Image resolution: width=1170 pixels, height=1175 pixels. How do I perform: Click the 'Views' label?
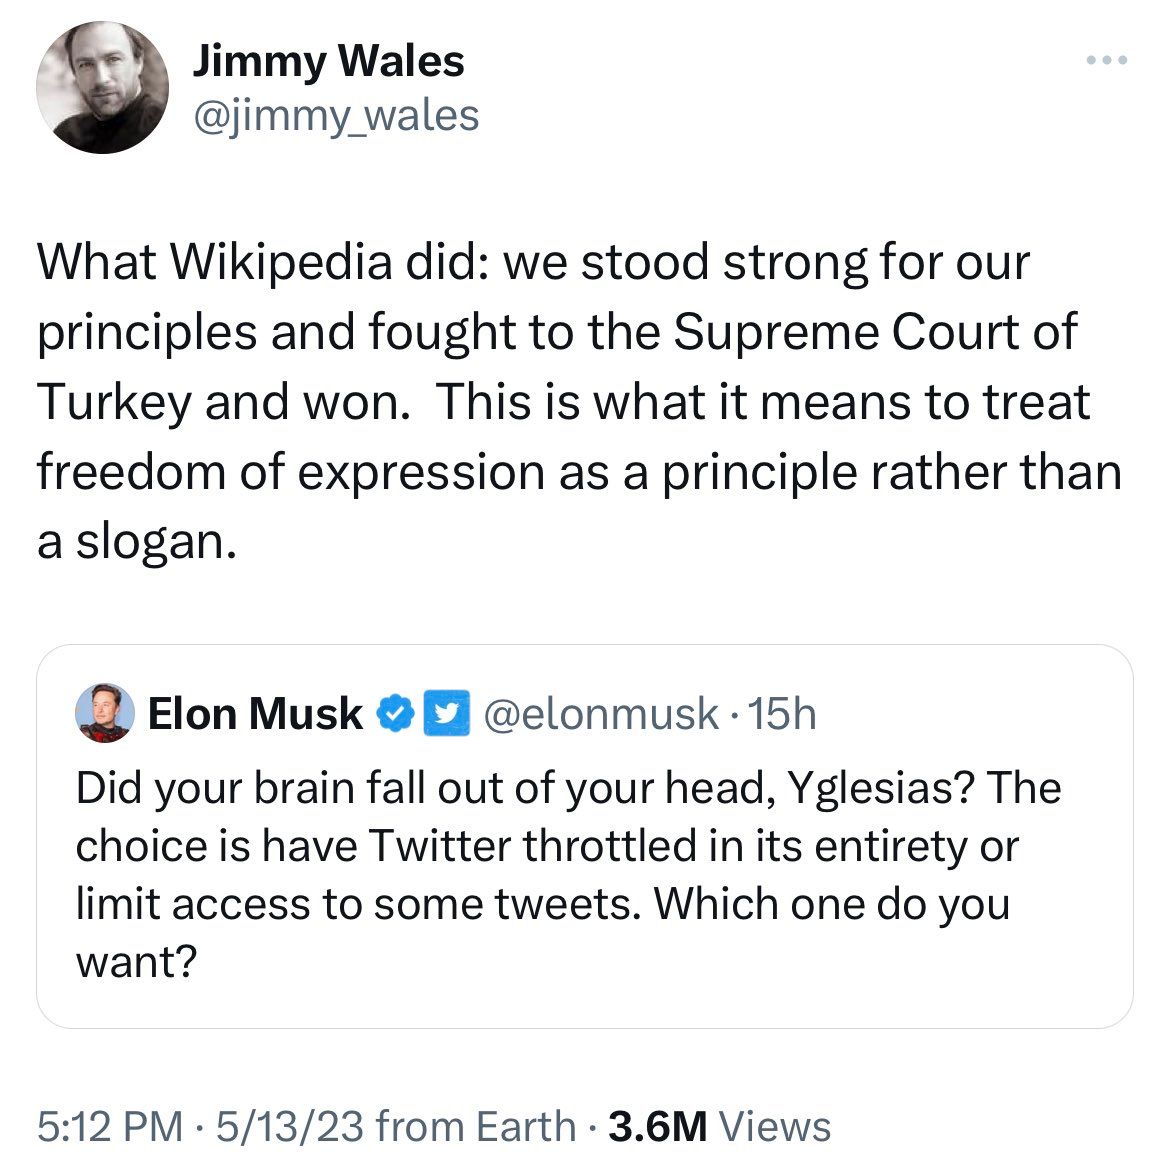click(774, 1126)
